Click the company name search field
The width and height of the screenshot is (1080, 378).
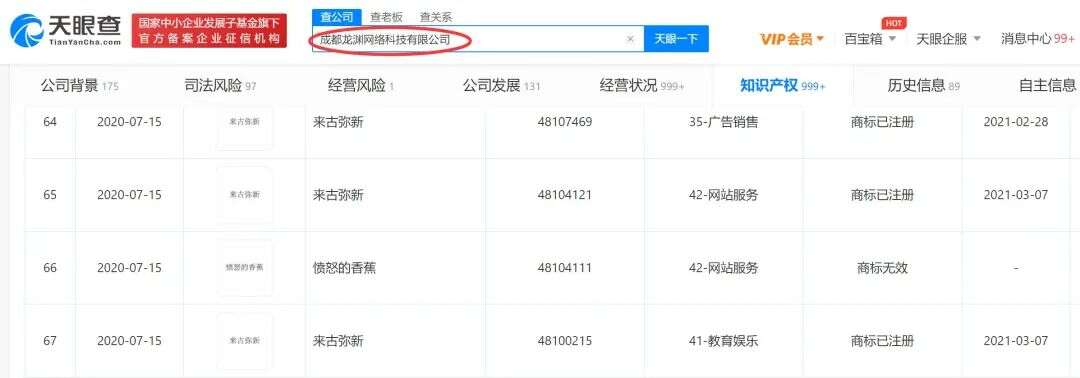(477, 39)
